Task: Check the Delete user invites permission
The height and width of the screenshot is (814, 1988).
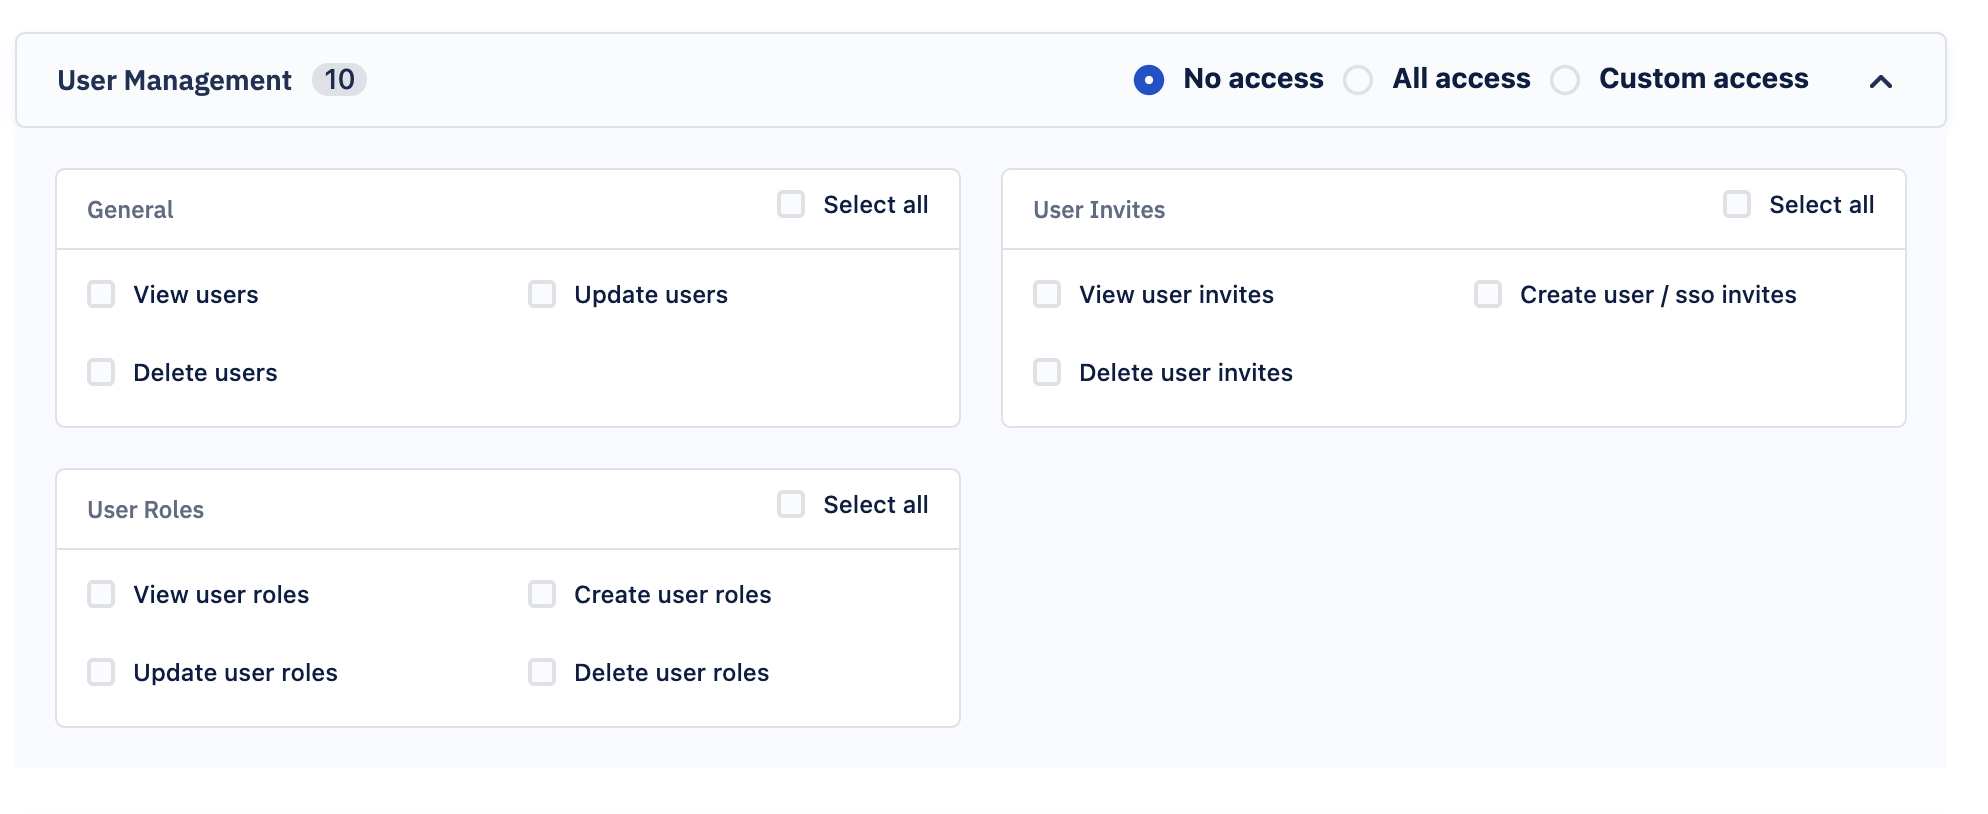Action: tap(1047, 372)
